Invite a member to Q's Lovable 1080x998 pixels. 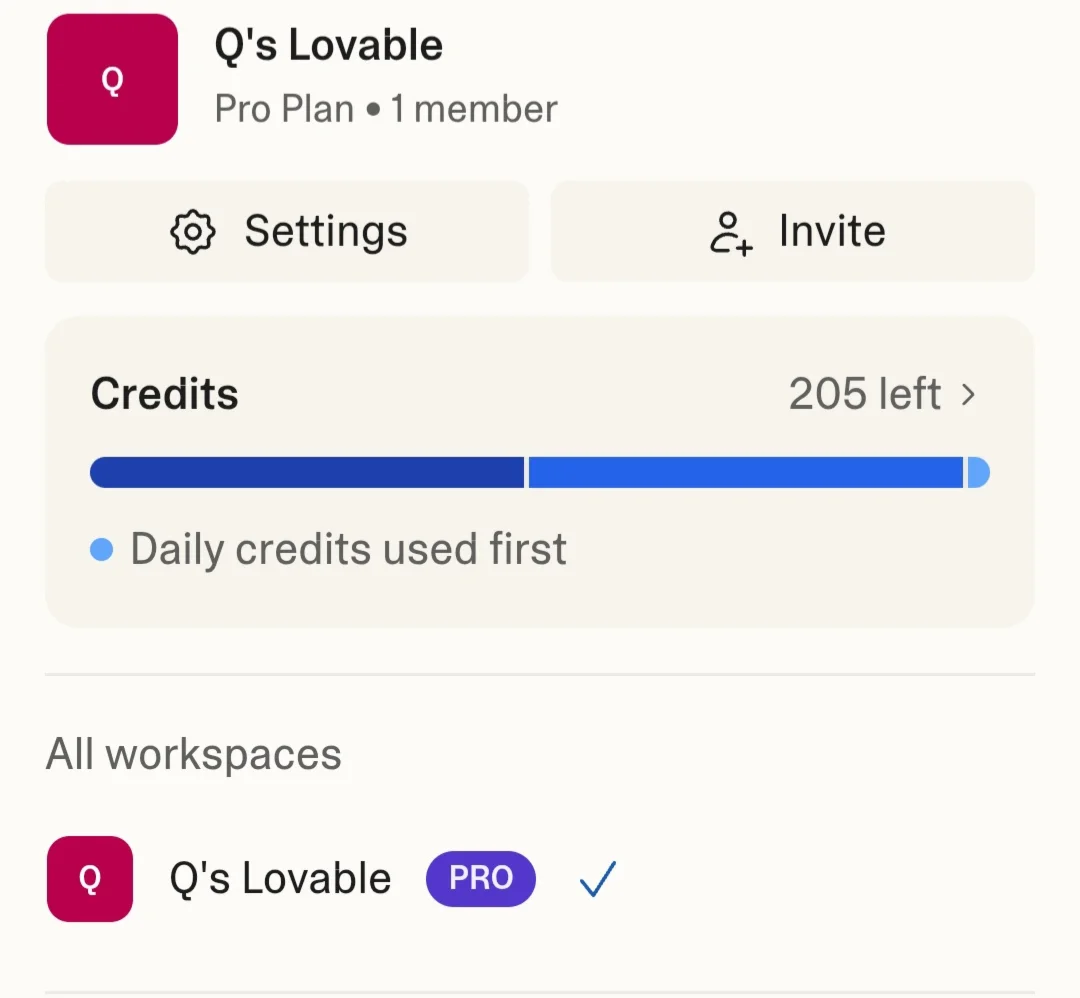tap(792, 231)
